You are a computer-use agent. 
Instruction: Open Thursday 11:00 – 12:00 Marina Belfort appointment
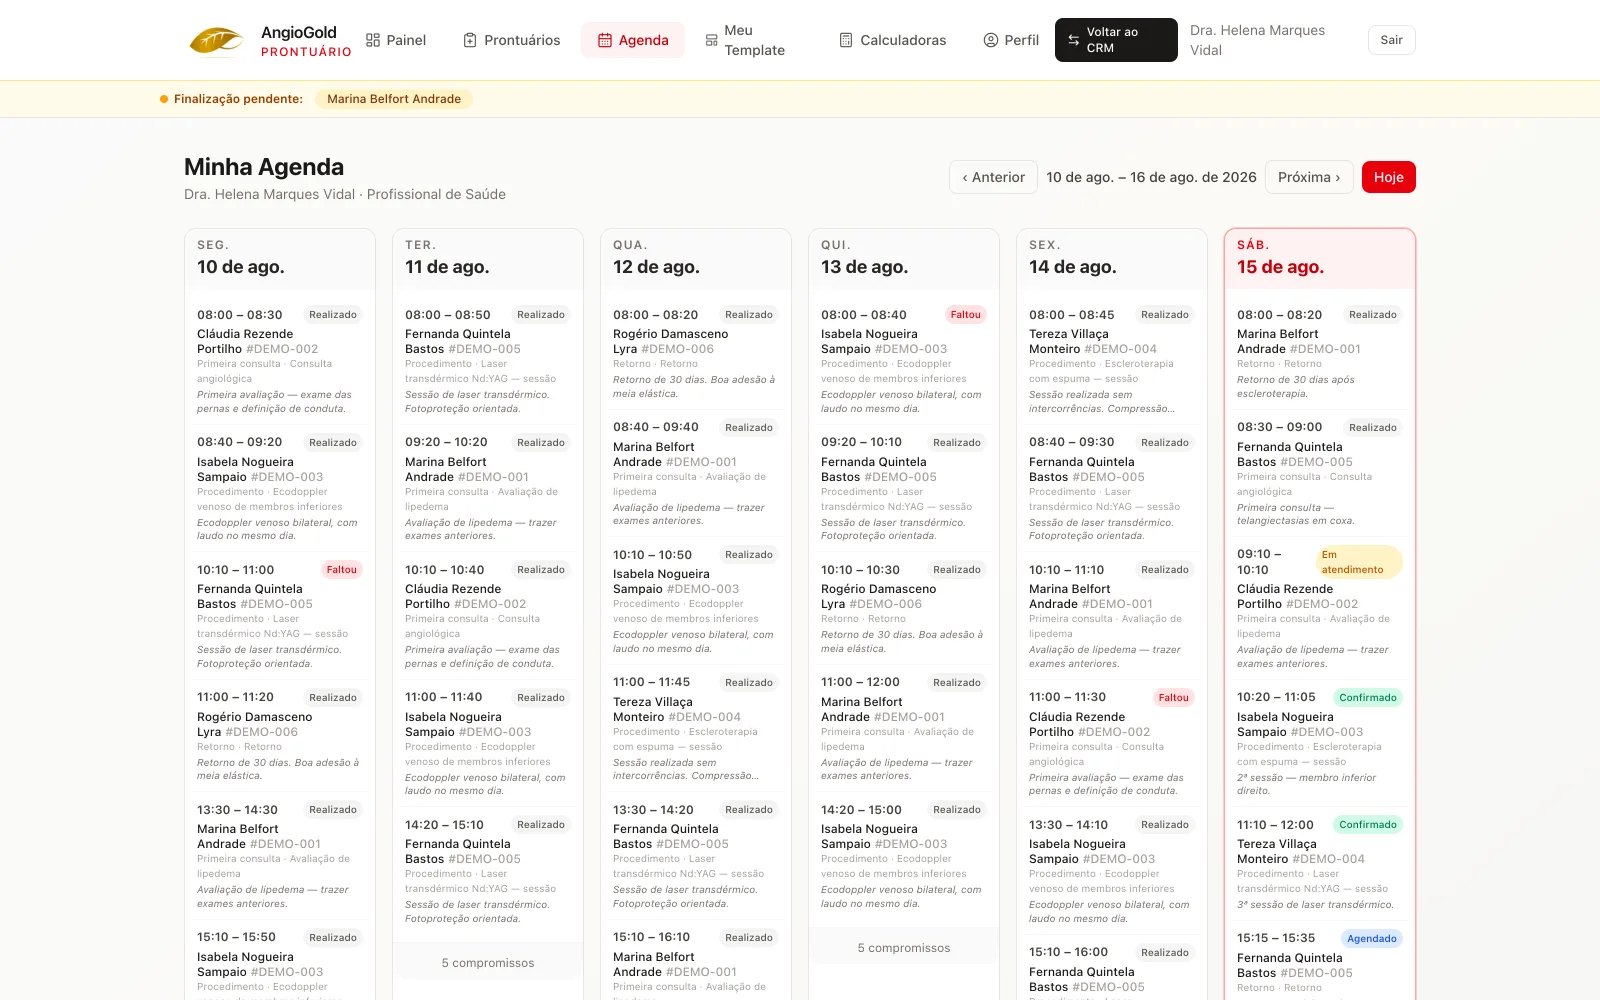point(904,728)
